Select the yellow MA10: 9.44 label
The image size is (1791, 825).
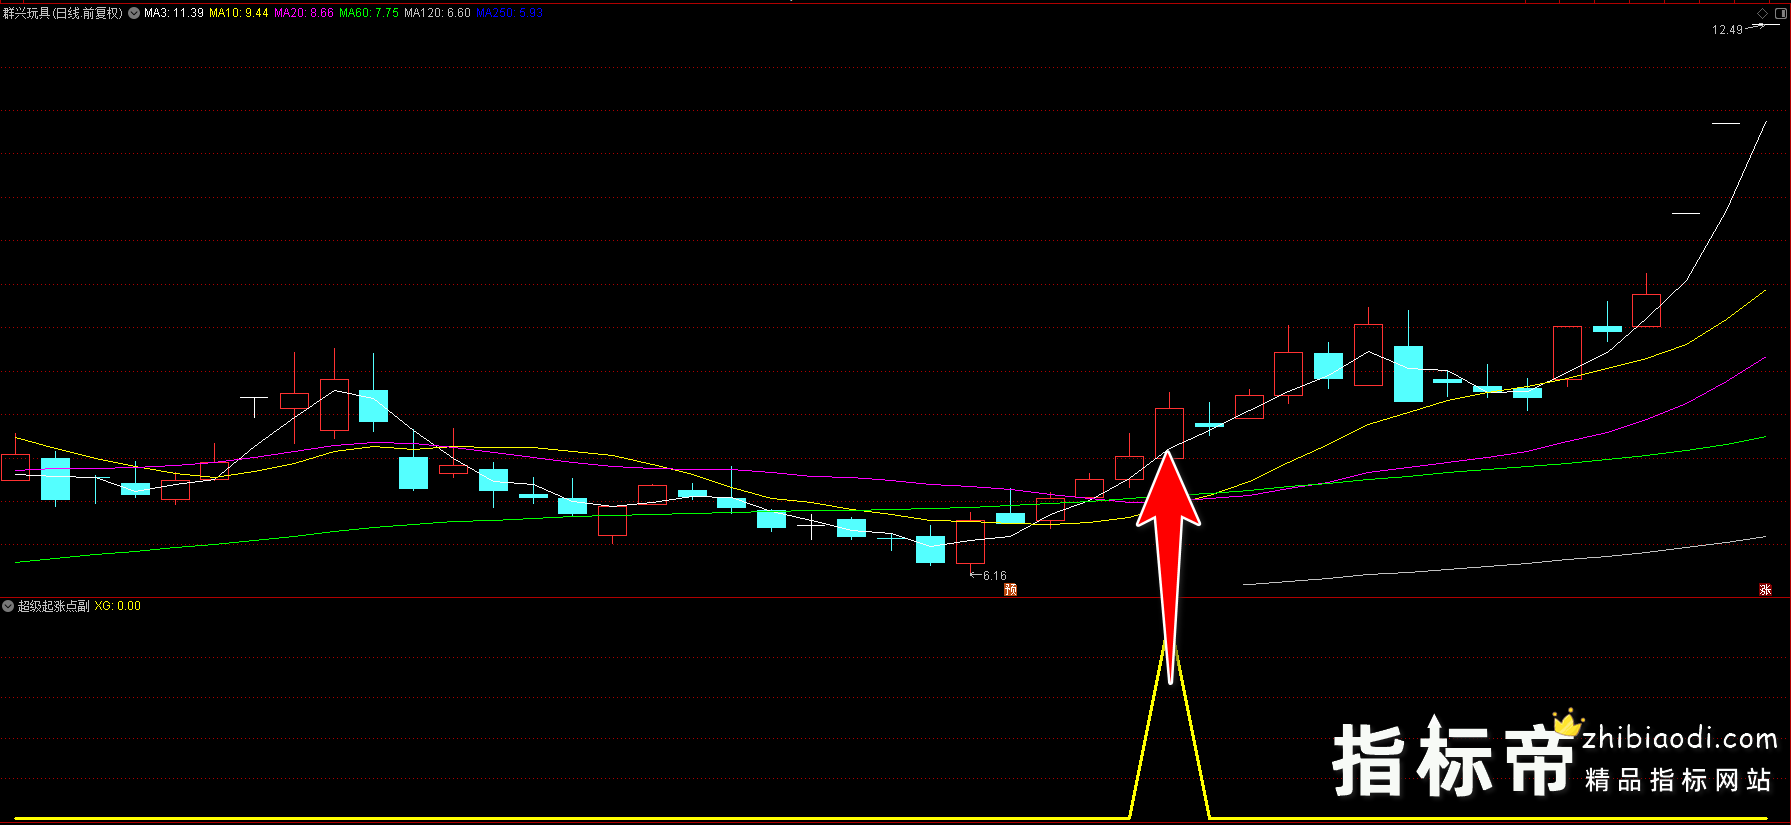[238, 13]
